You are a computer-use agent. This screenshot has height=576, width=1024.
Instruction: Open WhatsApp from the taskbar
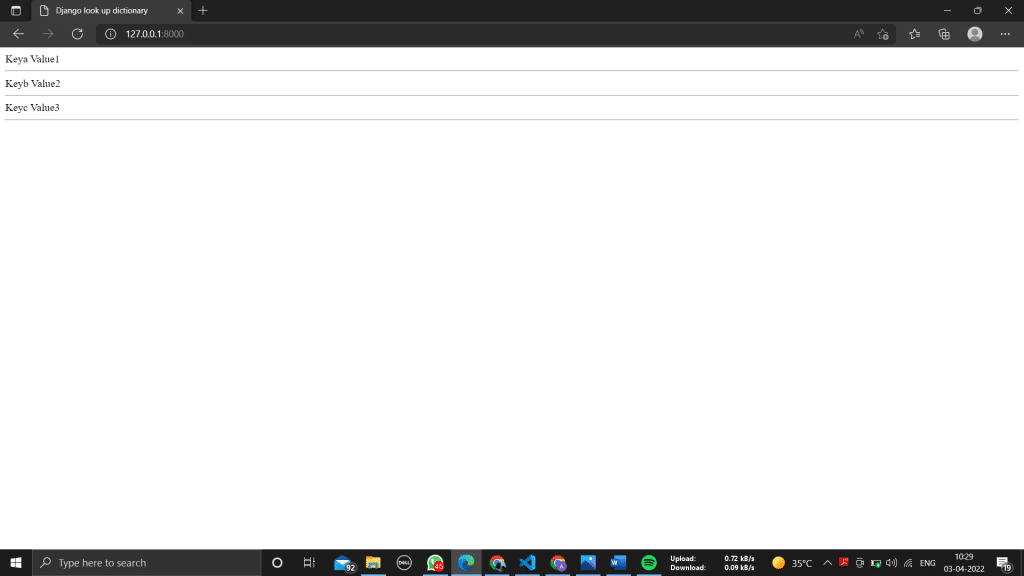click(435, 562)
